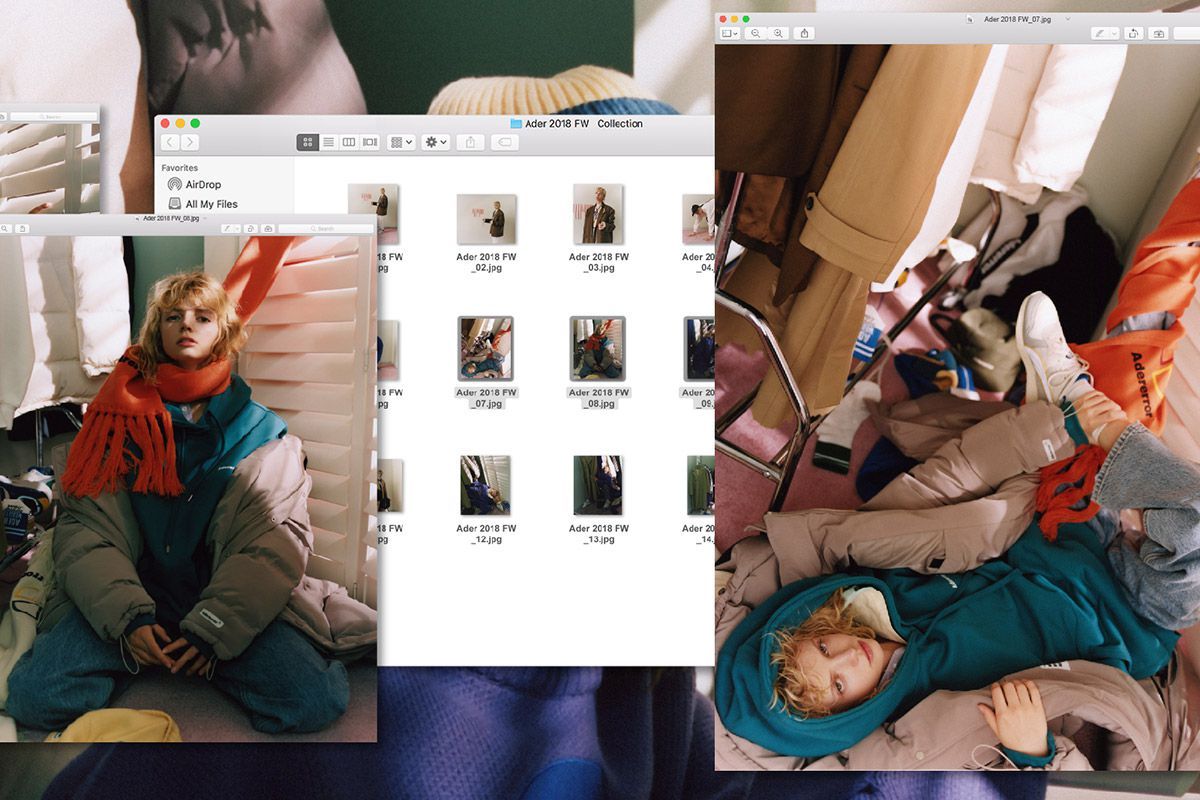Click the Ader 2018 FW_03.jpg file name
The width and height of the screenshot is (1200, 800).
point(598,262)
